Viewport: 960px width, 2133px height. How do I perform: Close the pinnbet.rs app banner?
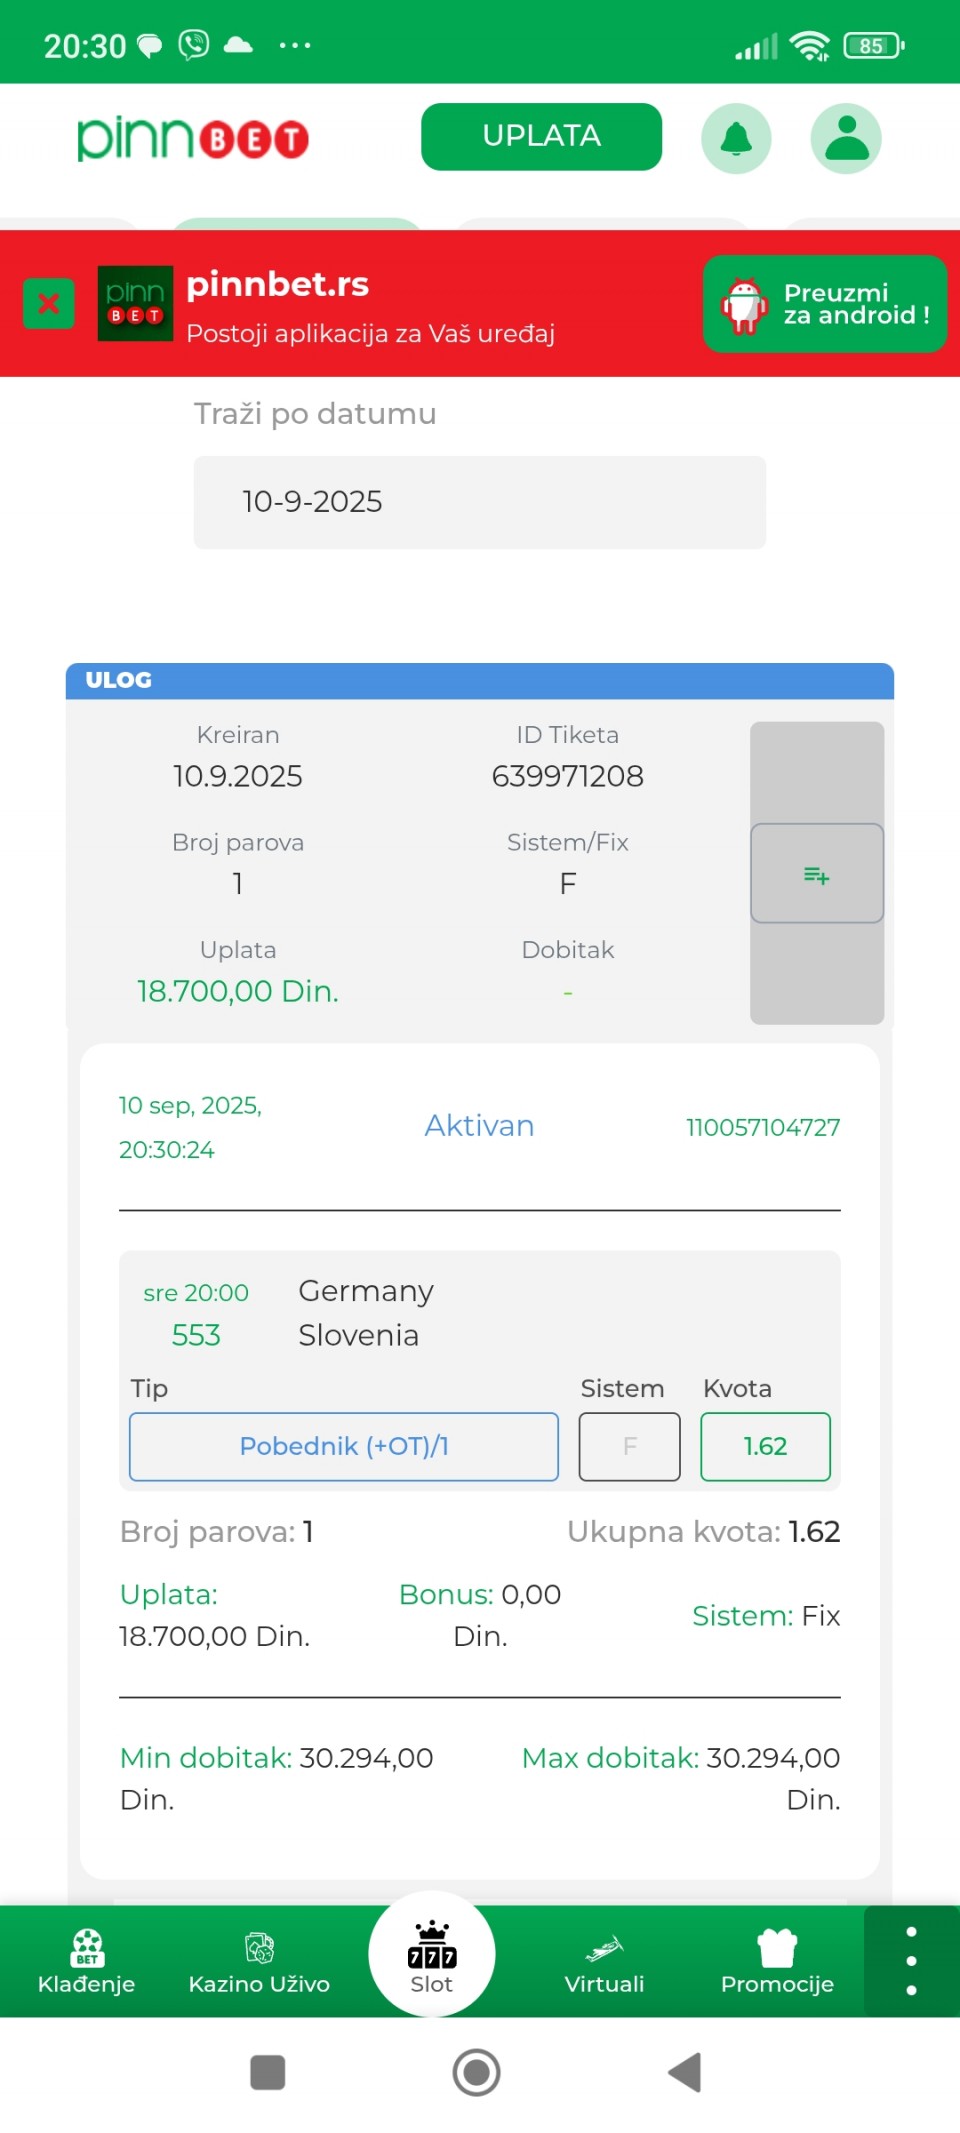tap(48, 303)
